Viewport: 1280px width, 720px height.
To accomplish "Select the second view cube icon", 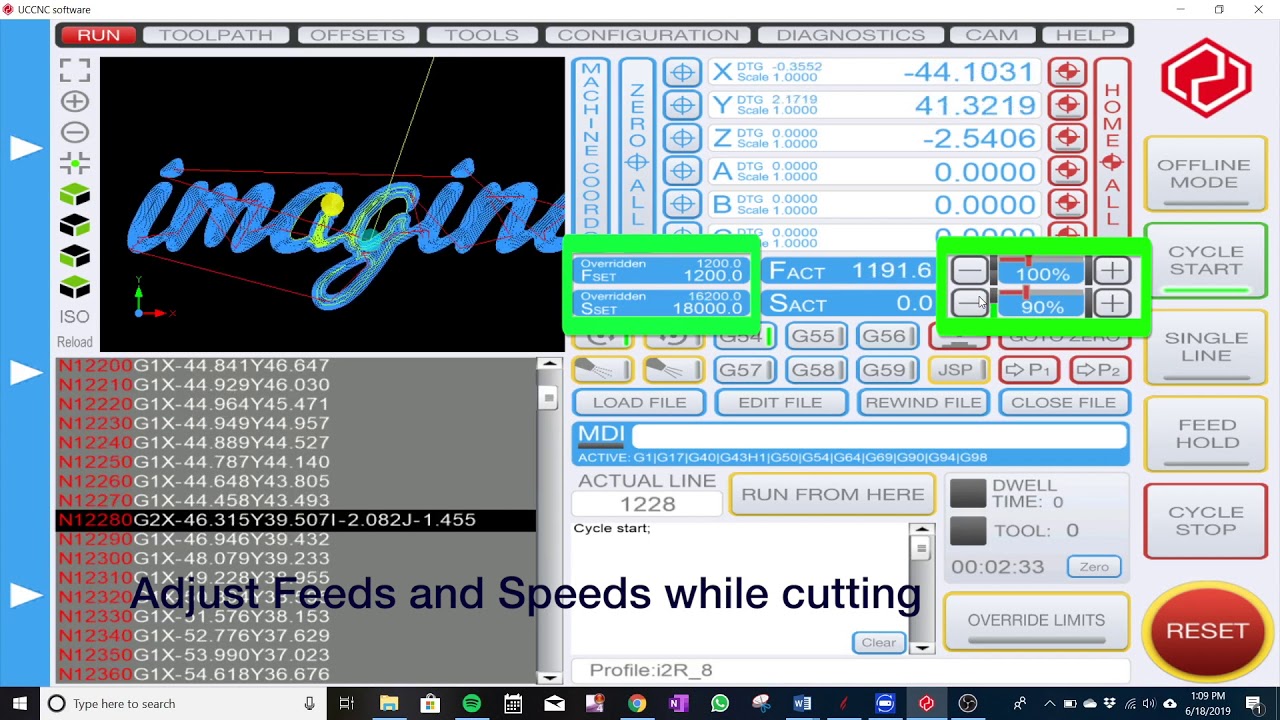I will coord(75,226).
